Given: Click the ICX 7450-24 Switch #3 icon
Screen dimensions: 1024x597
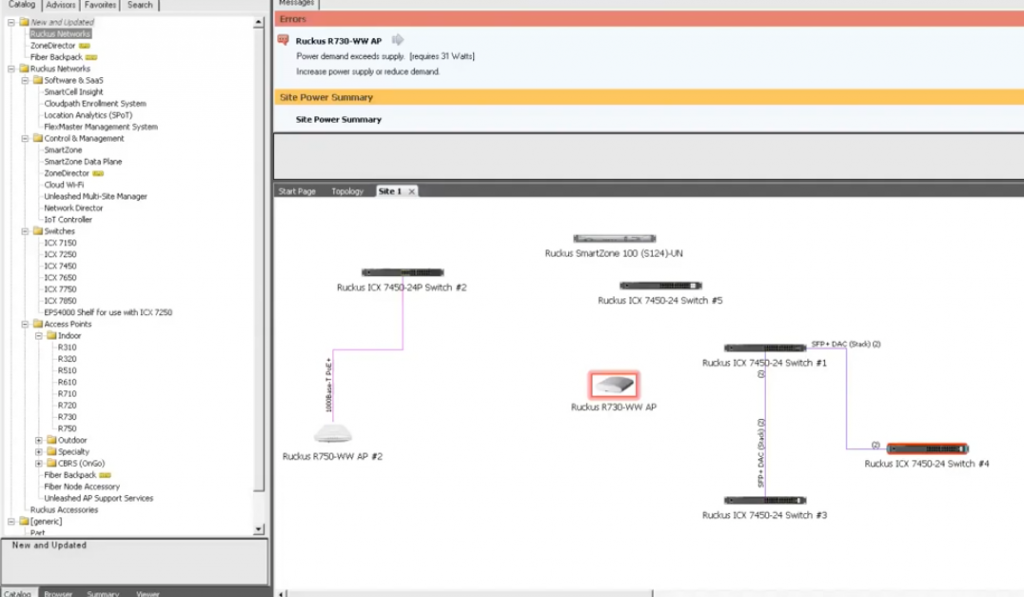Looking at the screenshot, I should (x=765, y=500).
